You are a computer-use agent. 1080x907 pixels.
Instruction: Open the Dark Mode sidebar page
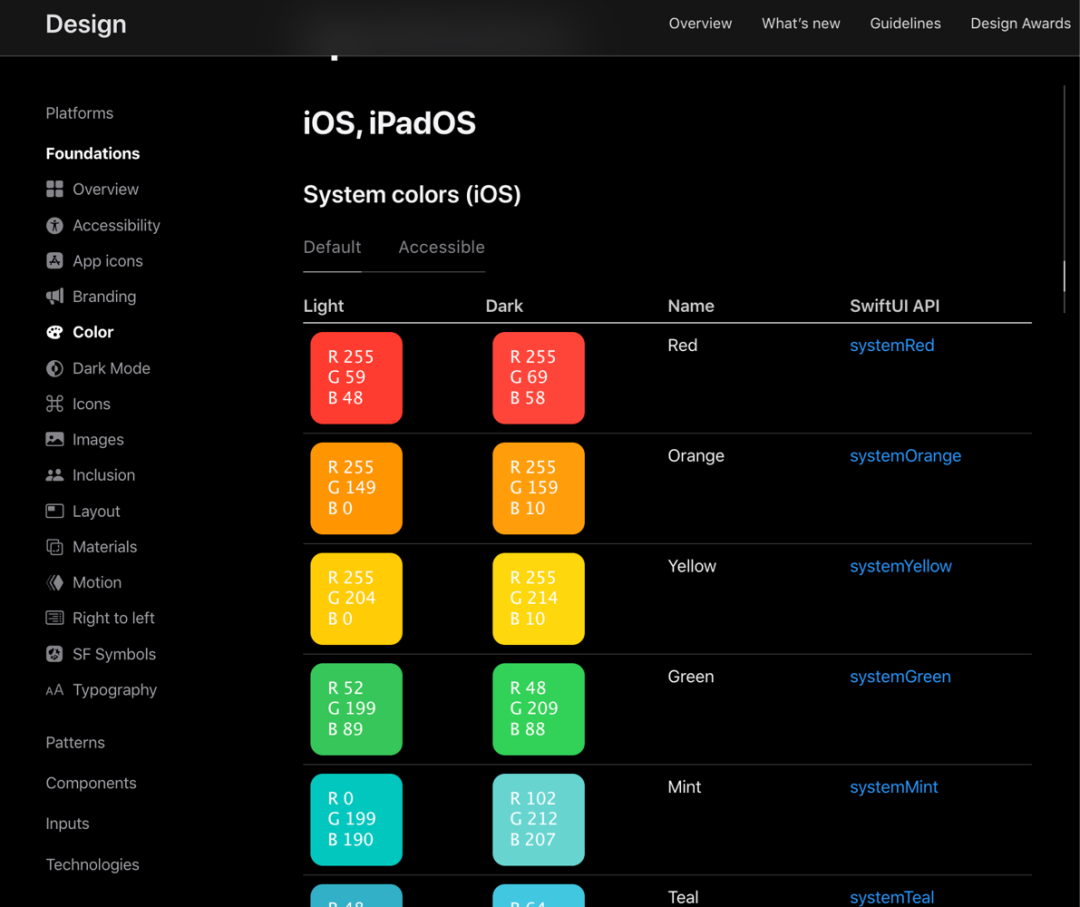[x=112, y=368]
